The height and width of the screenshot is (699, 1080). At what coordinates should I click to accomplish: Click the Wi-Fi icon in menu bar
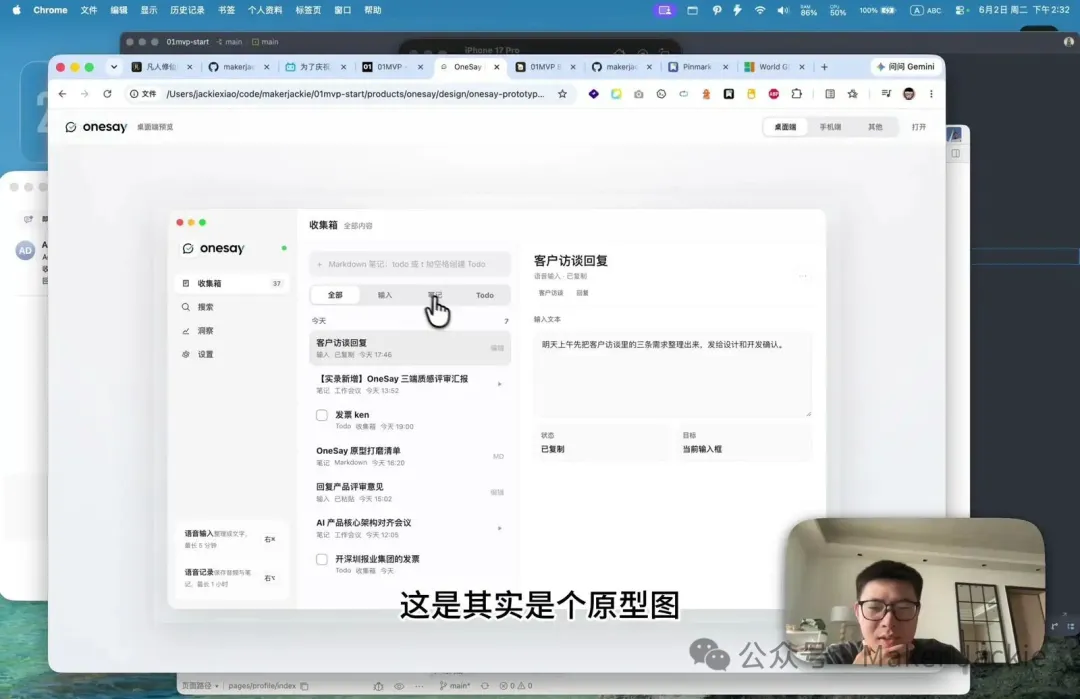pos(760,10)
